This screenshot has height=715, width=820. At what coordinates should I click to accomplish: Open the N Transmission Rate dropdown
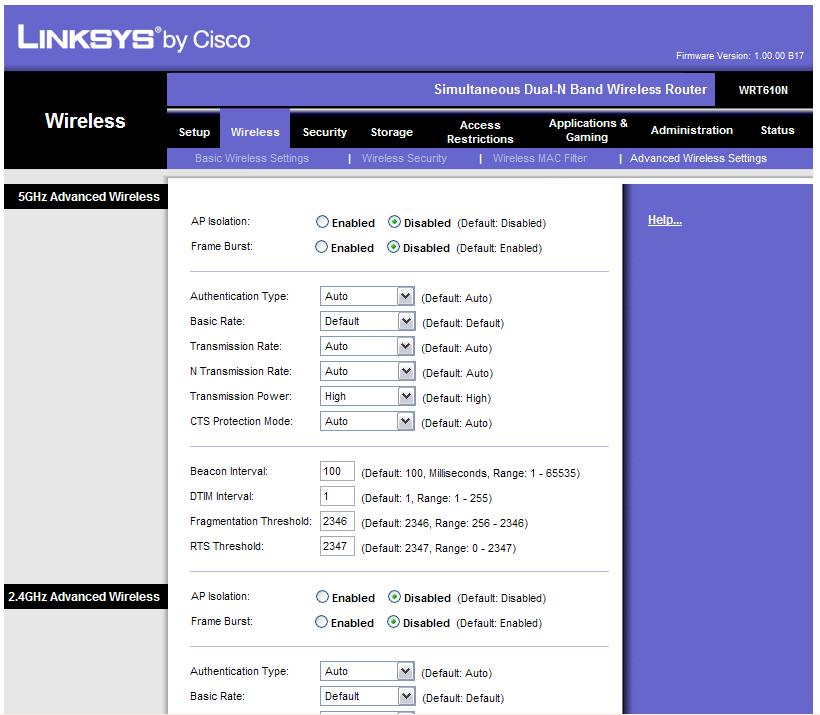point(367,371)
